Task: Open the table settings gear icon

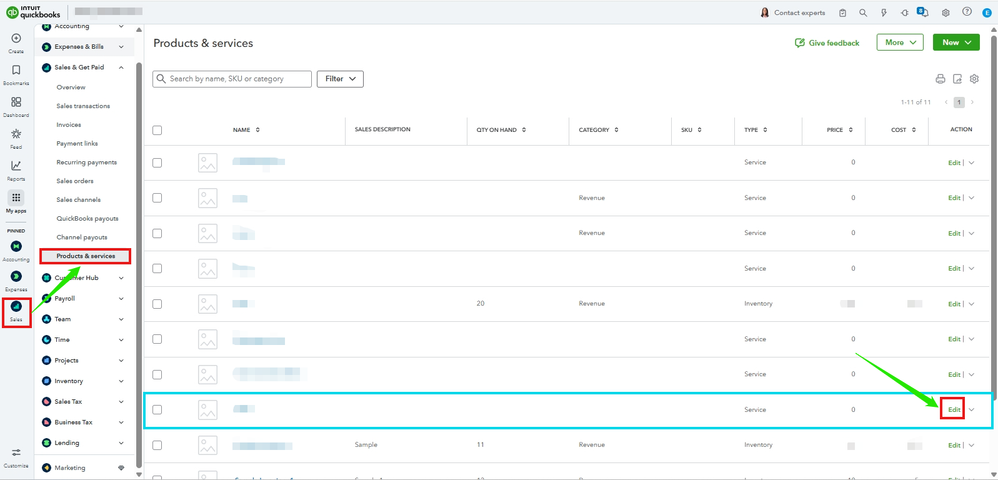Action: coord(974,79)
